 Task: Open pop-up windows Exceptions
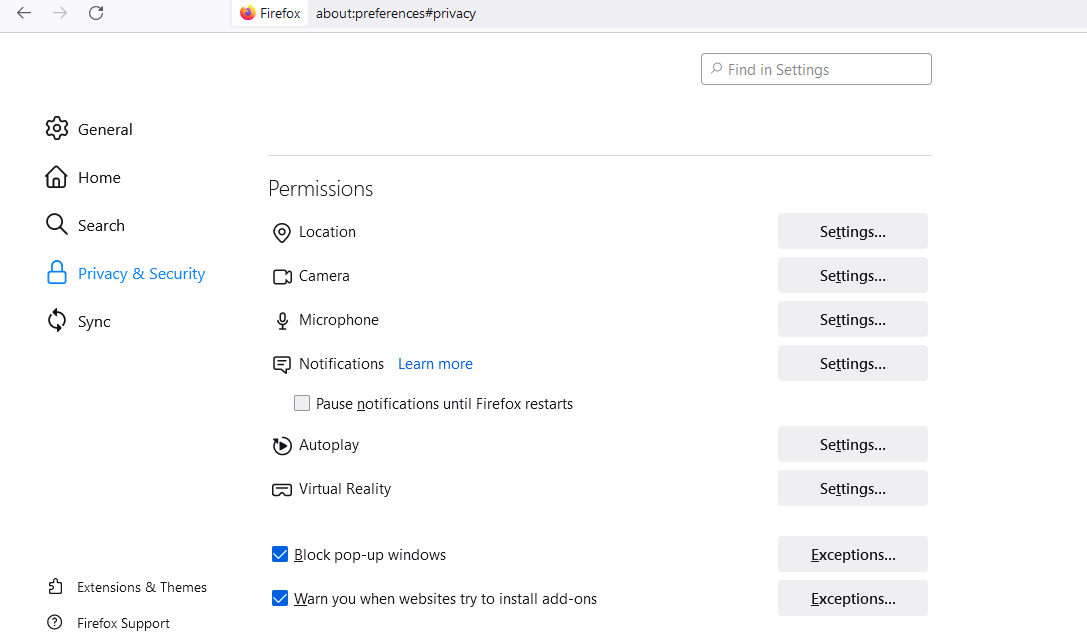point(852,554)
